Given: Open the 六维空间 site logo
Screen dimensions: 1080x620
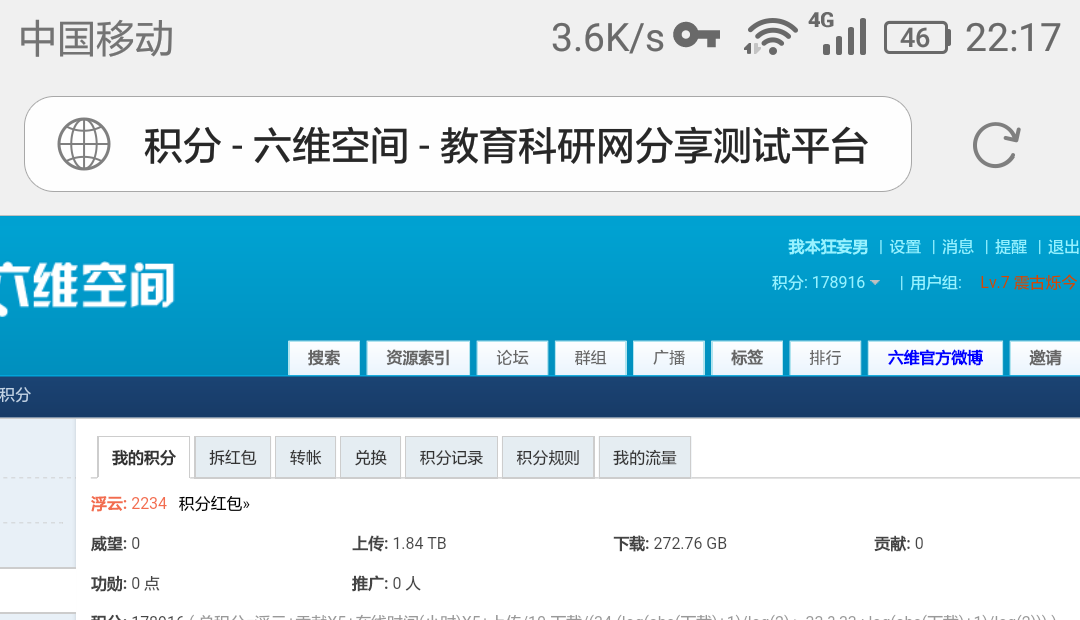Looking at the screenshot, I should pos(87,286).
